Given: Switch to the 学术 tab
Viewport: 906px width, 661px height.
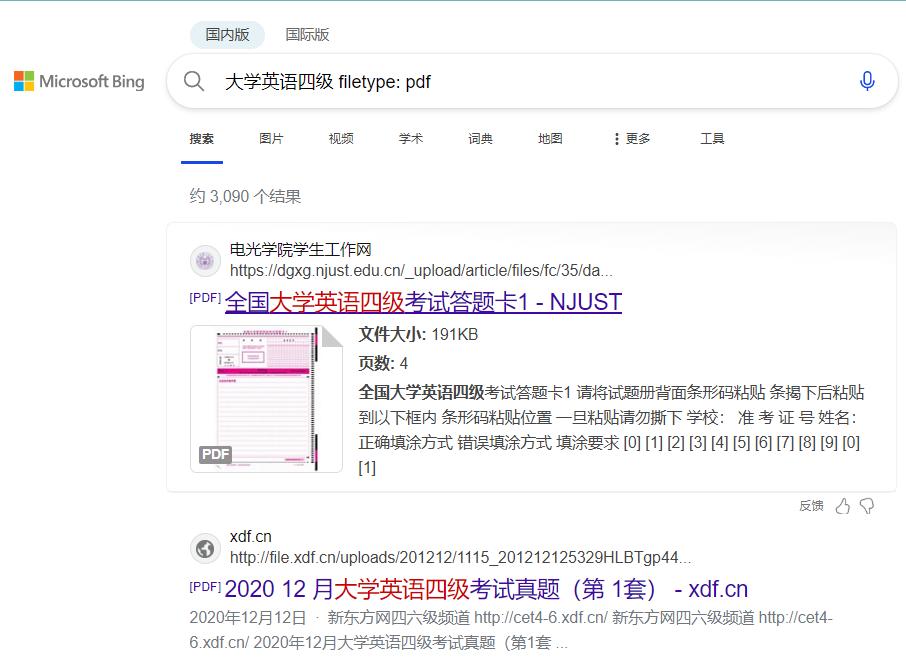Looking at the screenshot, I should click(x=411, y=139).
